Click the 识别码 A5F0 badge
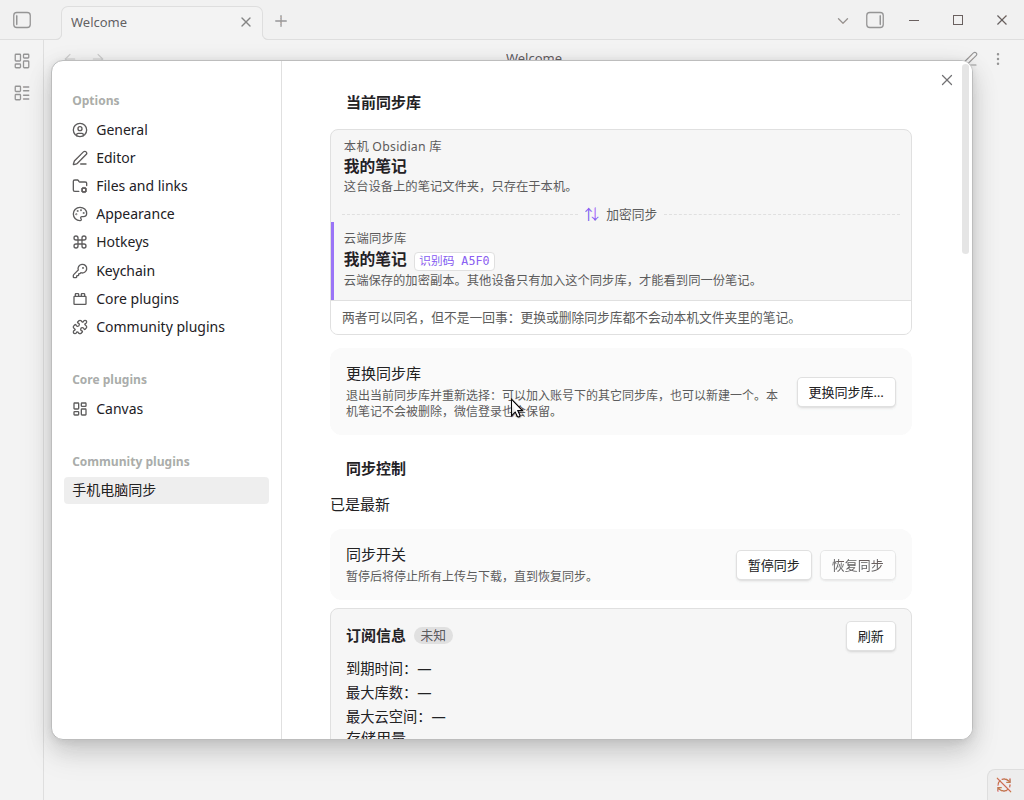1024x800 pixels. click(455, 261)
